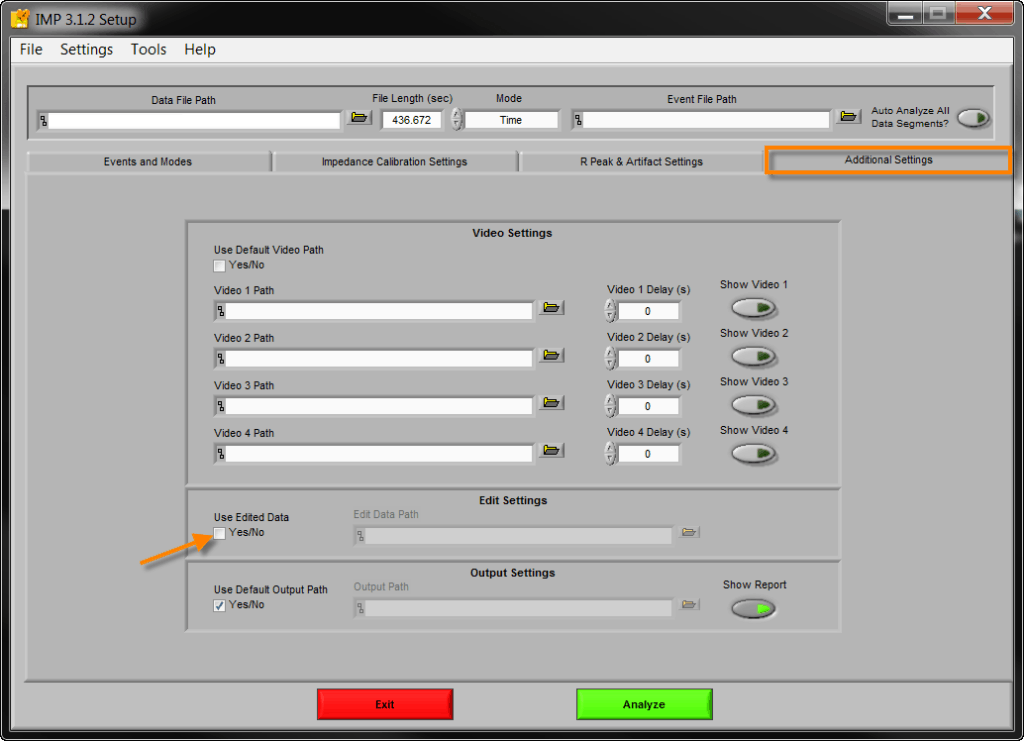Open the File menu

click(x=31, y=50)
